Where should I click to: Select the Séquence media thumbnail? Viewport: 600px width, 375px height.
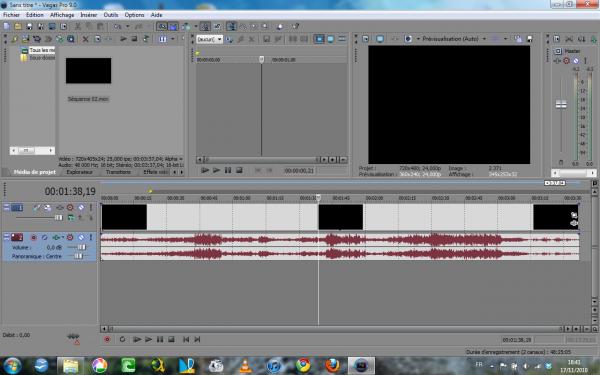pyautogui.click(x=88, y=70)
